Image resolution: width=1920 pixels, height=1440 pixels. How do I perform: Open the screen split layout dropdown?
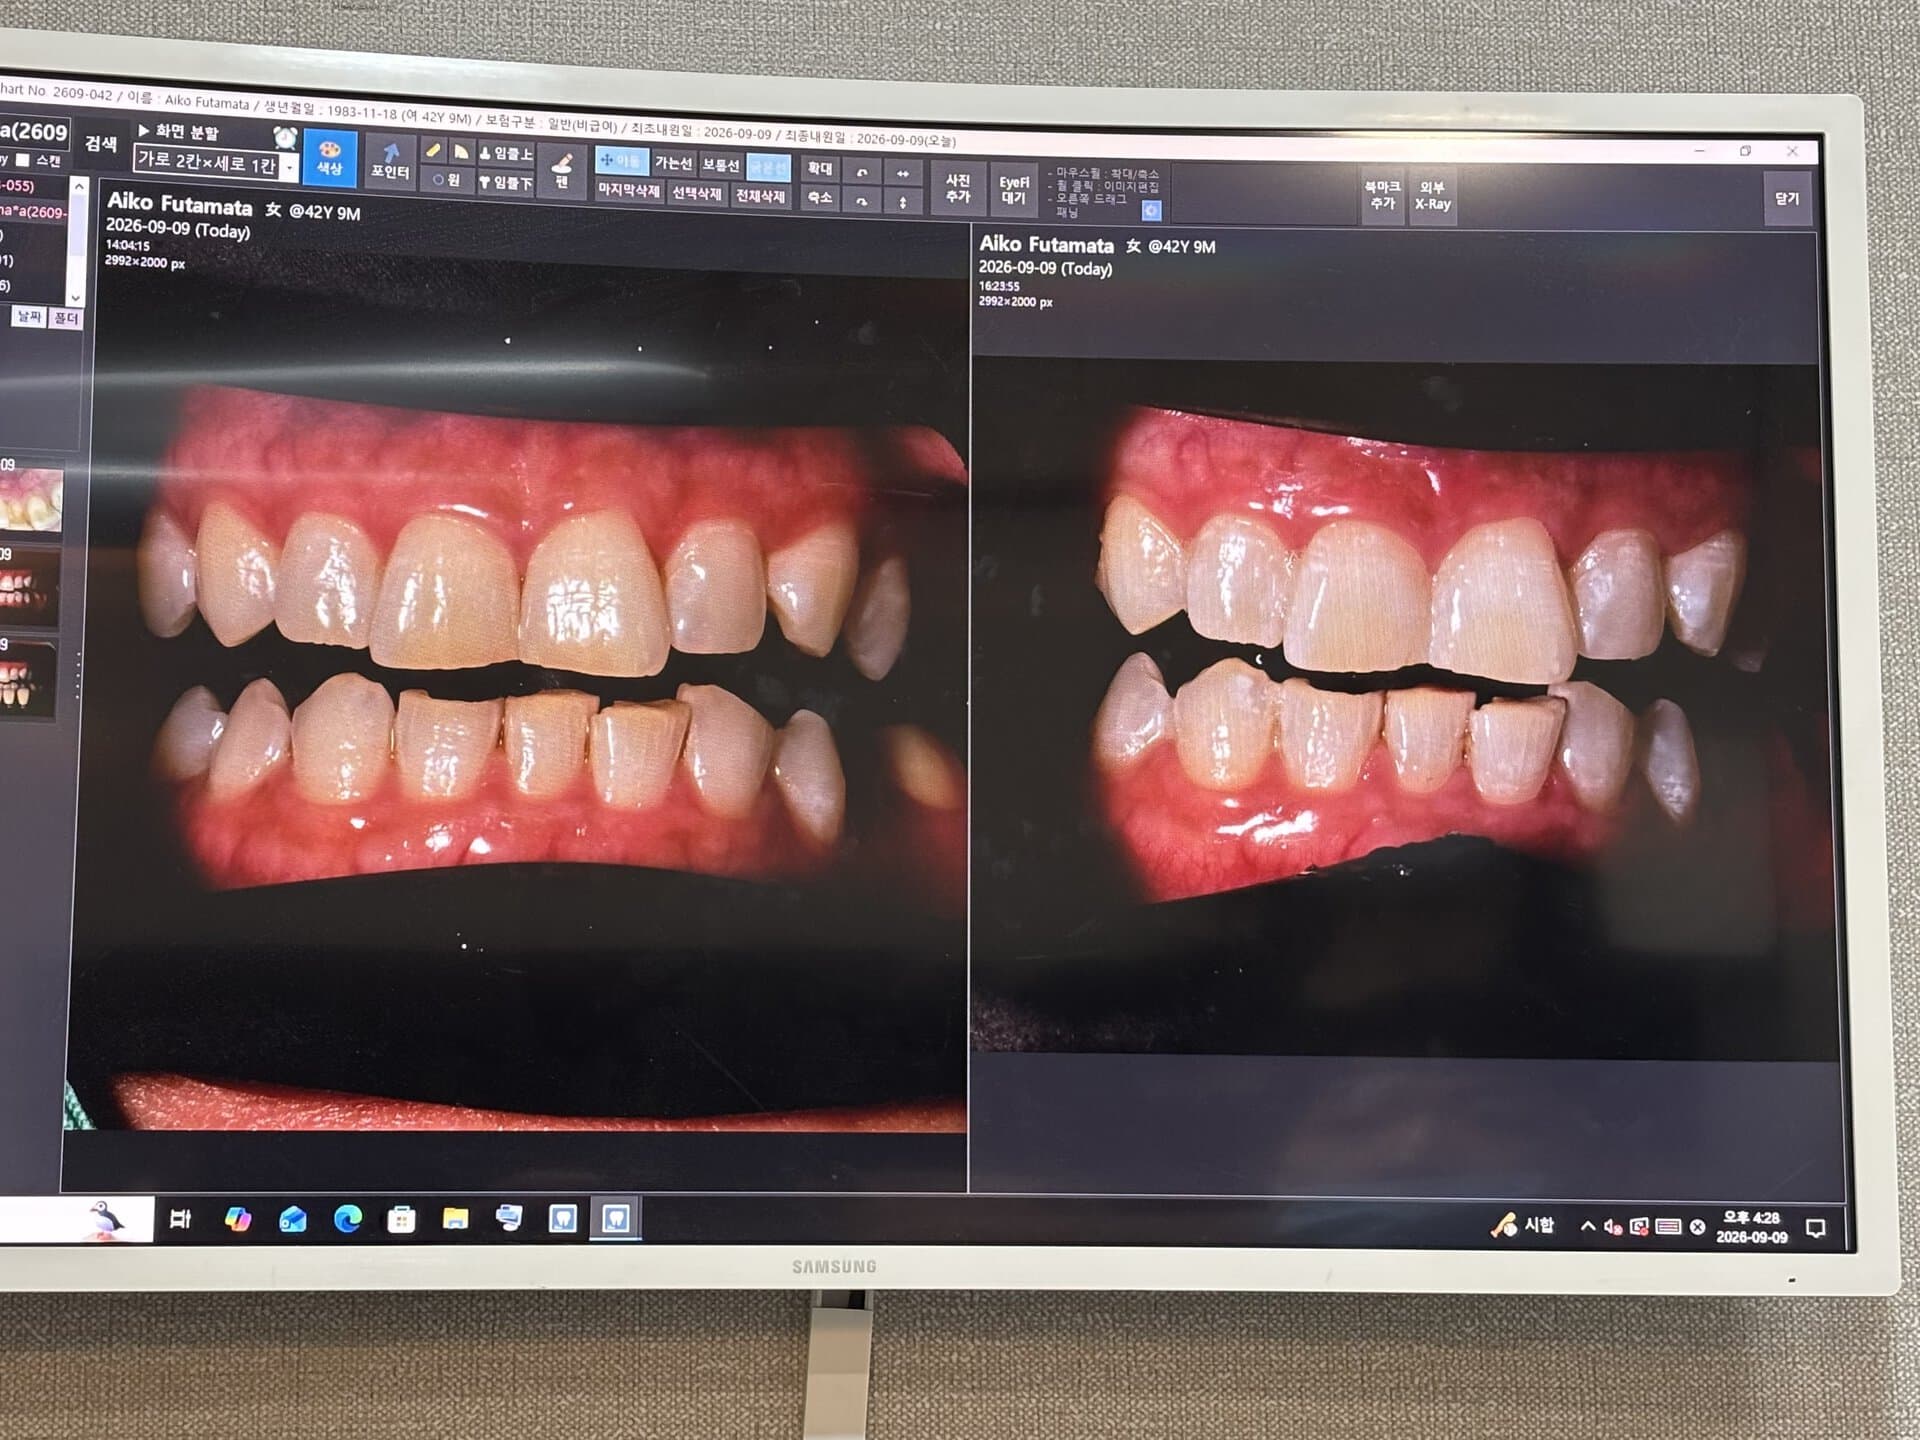point(289,166)
